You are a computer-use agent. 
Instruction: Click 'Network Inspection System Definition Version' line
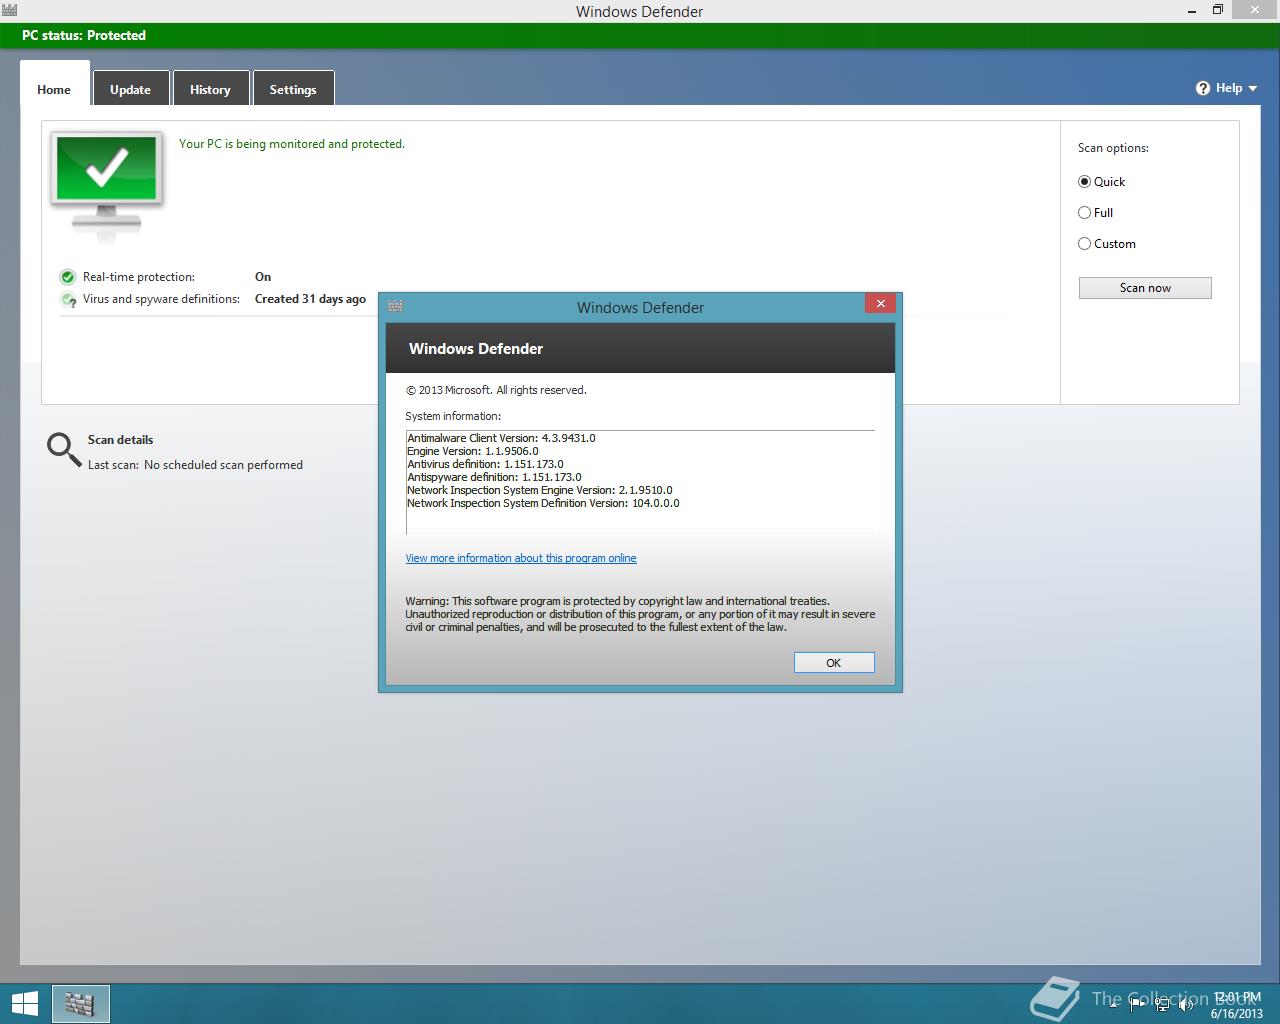[543, 503]
